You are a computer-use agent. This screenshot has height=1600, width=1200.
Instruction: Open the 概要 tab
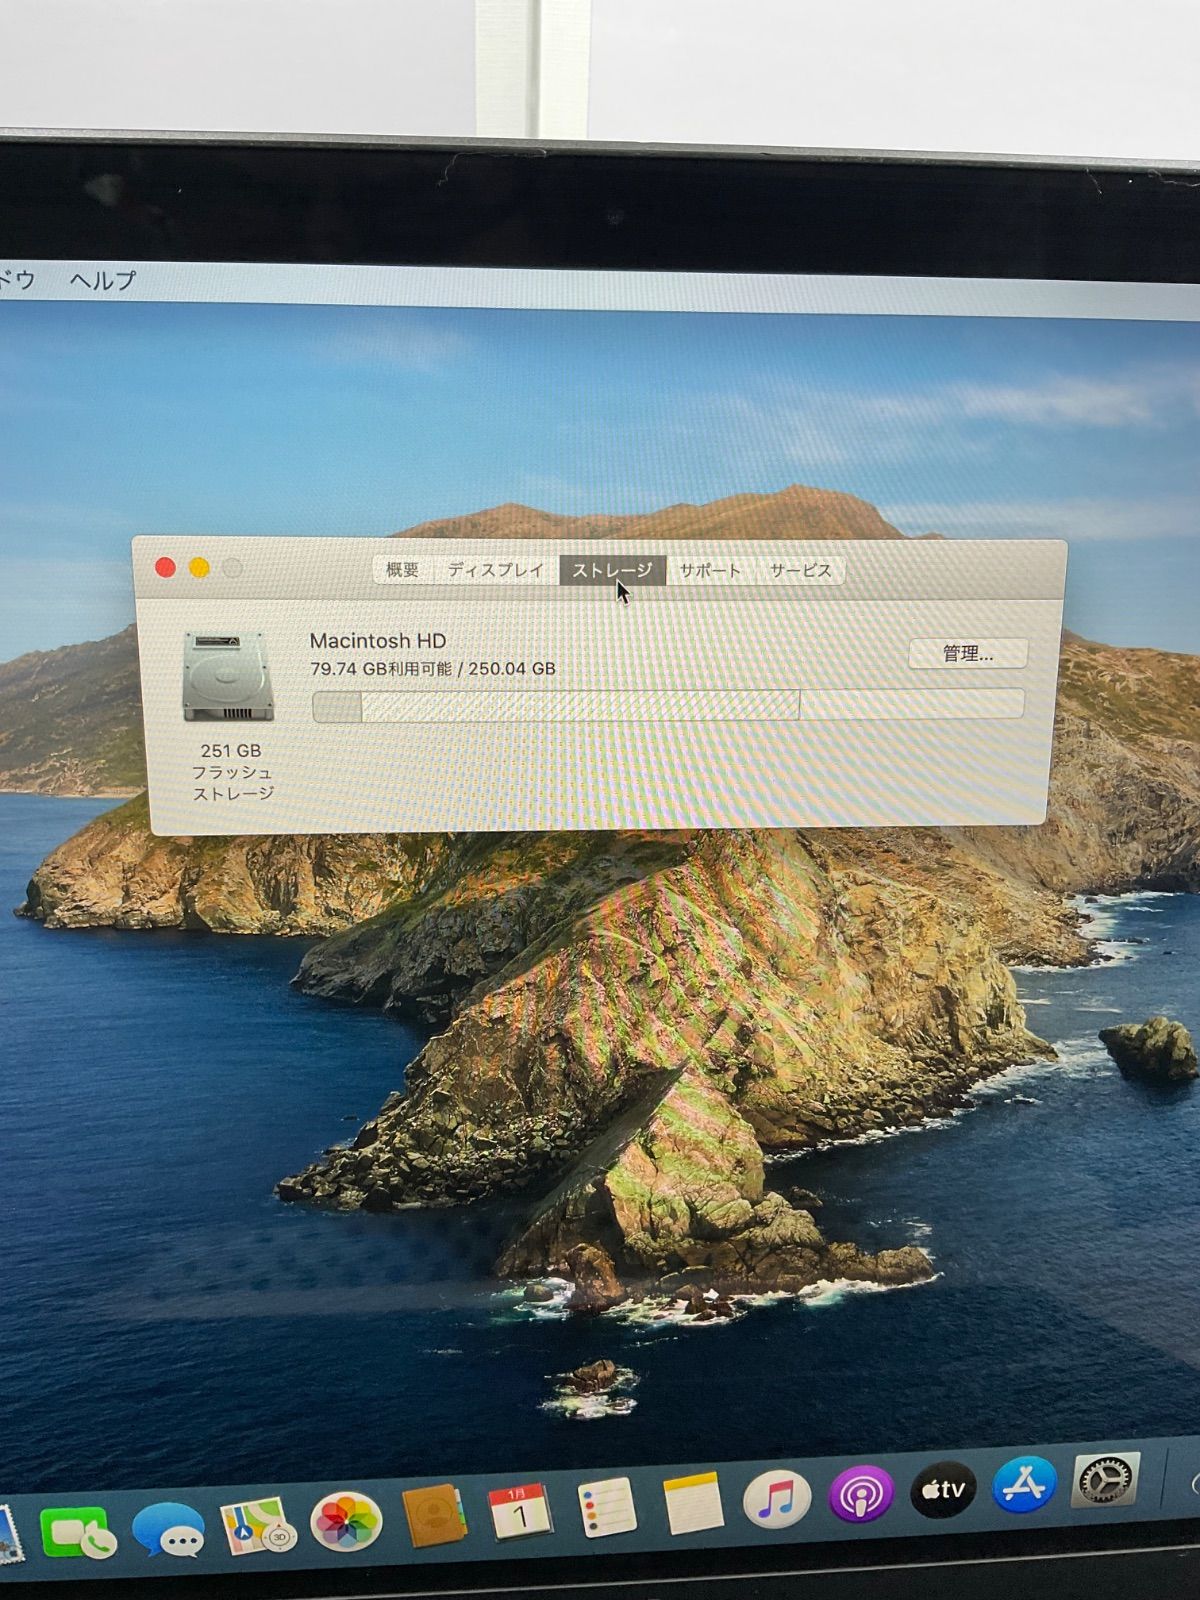pyautogui.click(x=403, y=570)
